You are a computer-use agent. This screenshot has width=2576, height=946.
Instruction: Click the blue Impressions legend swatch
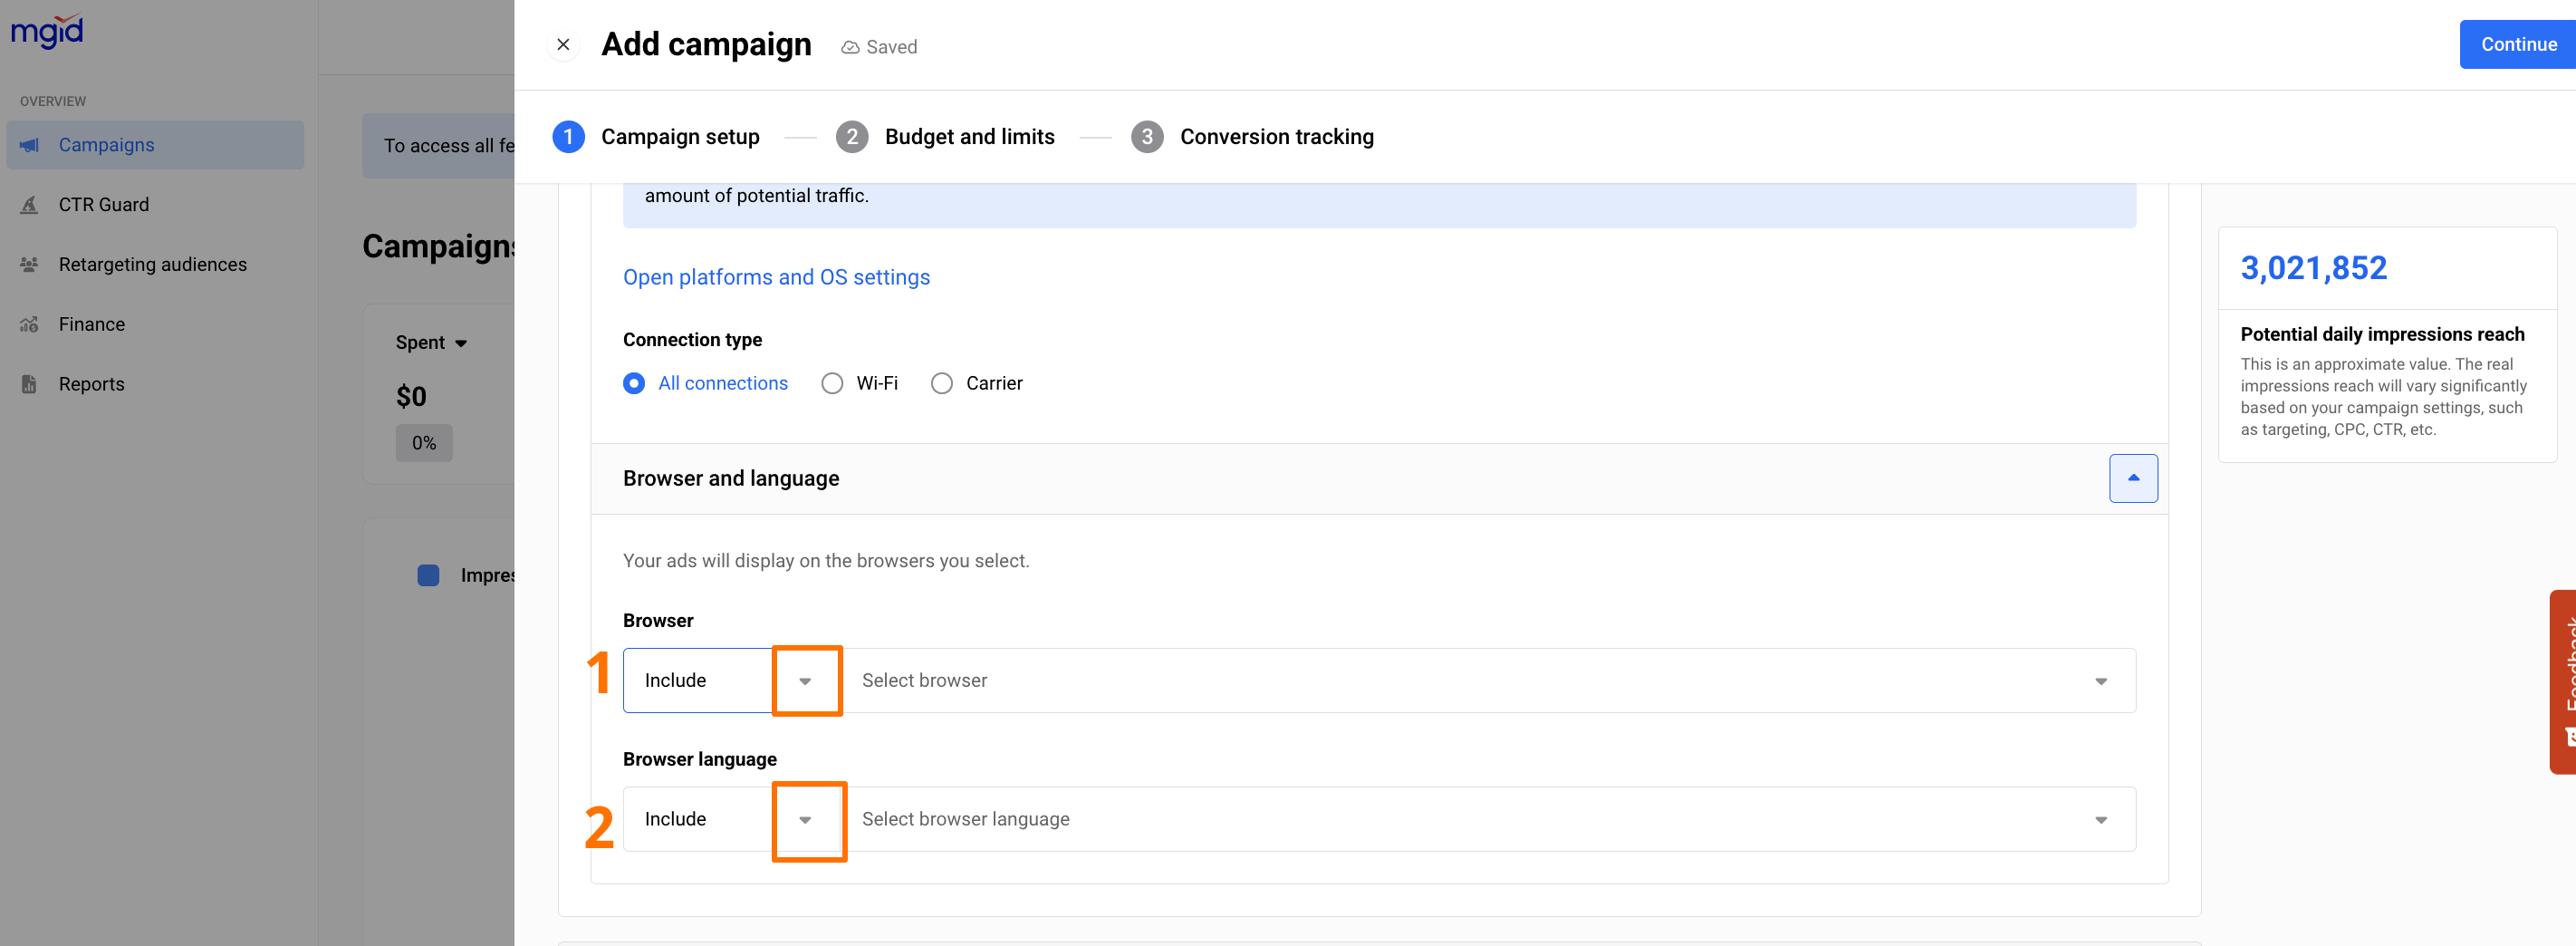pos(428,576)
